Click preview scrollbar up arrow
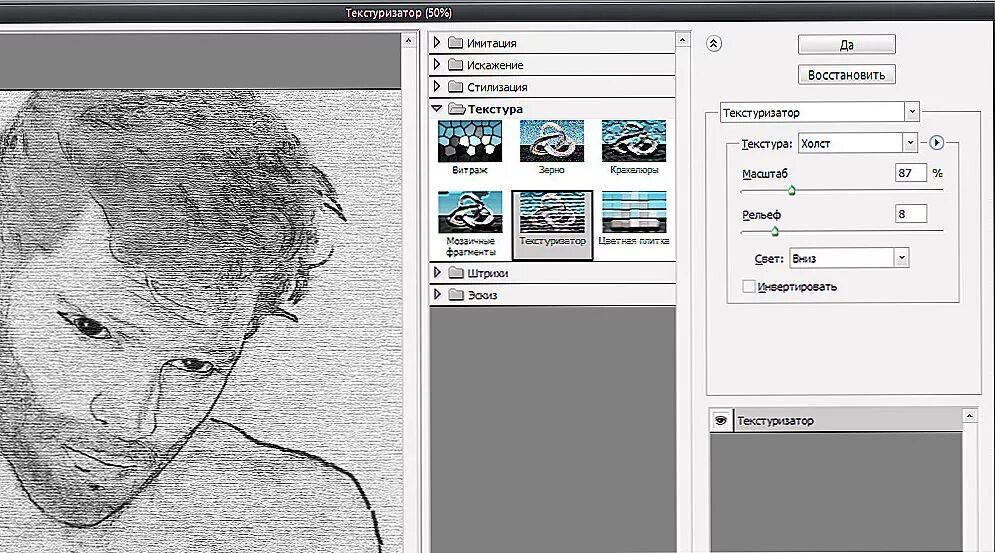The width and height of the screenshot is (995, 553). 408,41
